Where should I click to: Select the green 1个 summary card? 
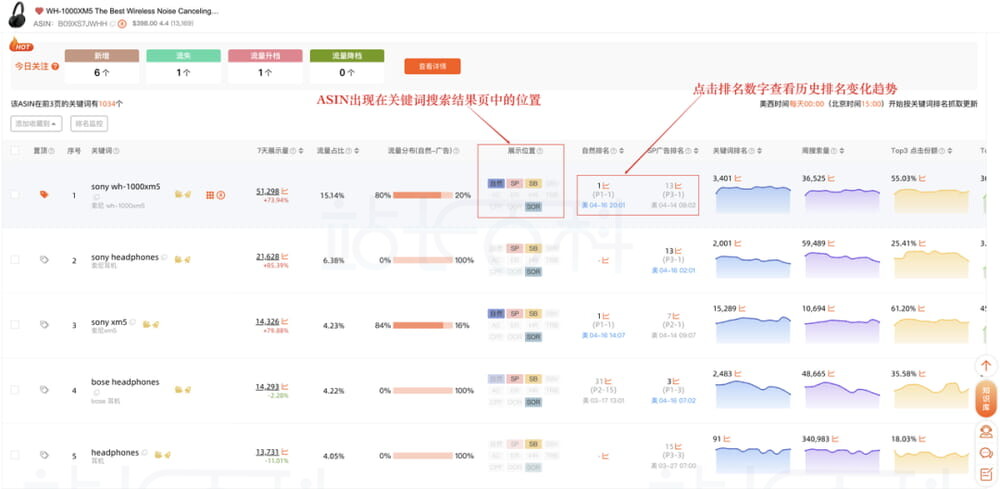click(184, 66)
